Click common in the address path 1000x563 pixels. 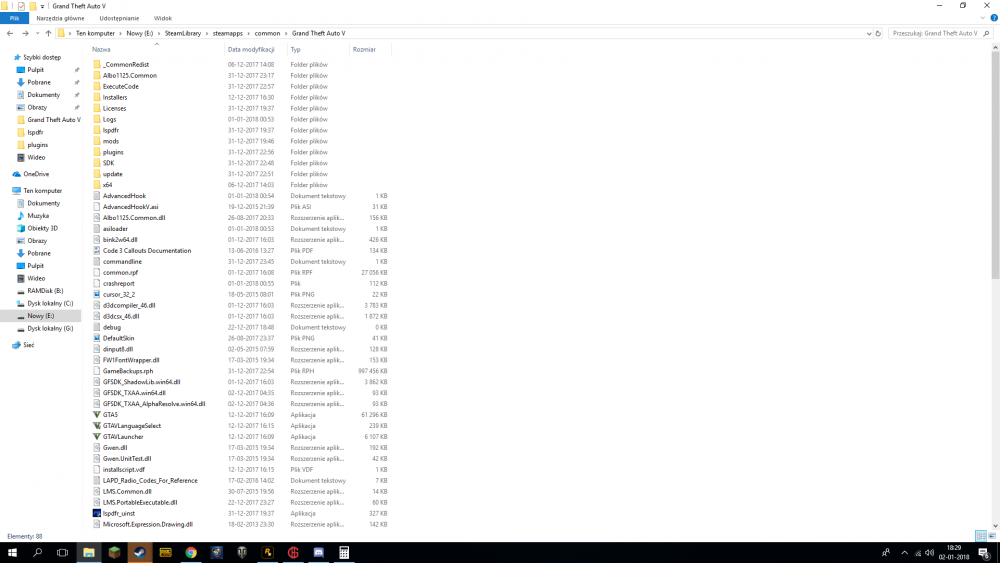tap(267, 33)
